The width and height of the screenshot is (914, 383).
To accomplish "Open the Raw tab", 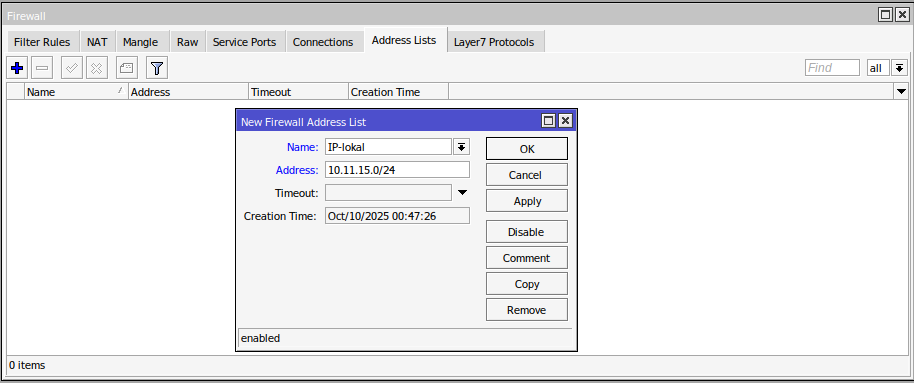I will pyautogui.click(x=188, y=42).
